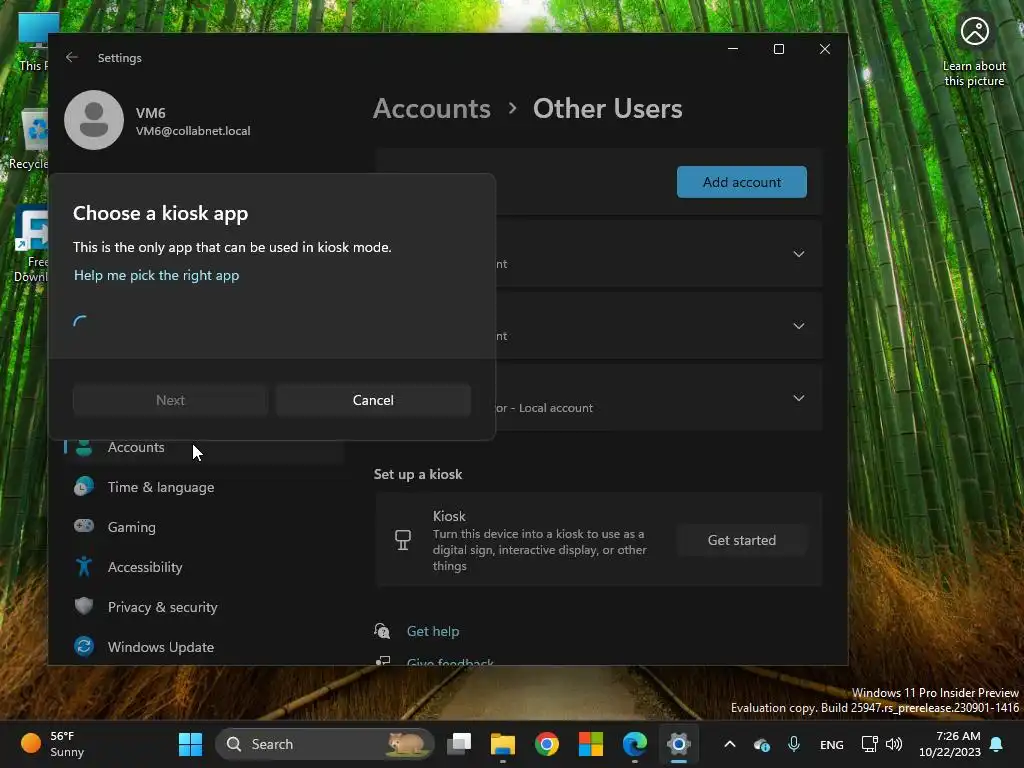Minimize the Settings window
The height and width of the screenshot is (768, 1024).
[733, 49]
